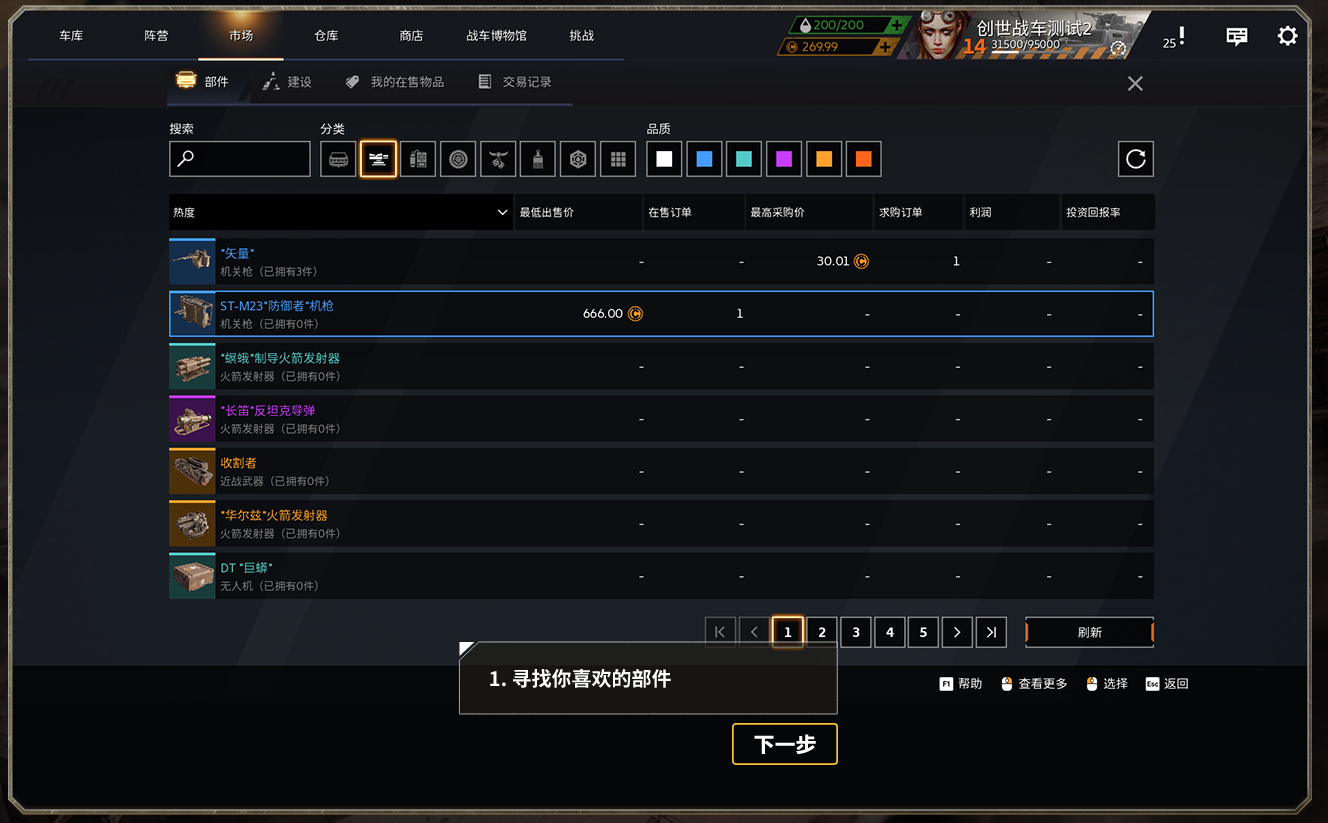Viewport: 1328px width, 823px height.
Task: Toggle the purple quality filter
Action: tap(784, 159)
